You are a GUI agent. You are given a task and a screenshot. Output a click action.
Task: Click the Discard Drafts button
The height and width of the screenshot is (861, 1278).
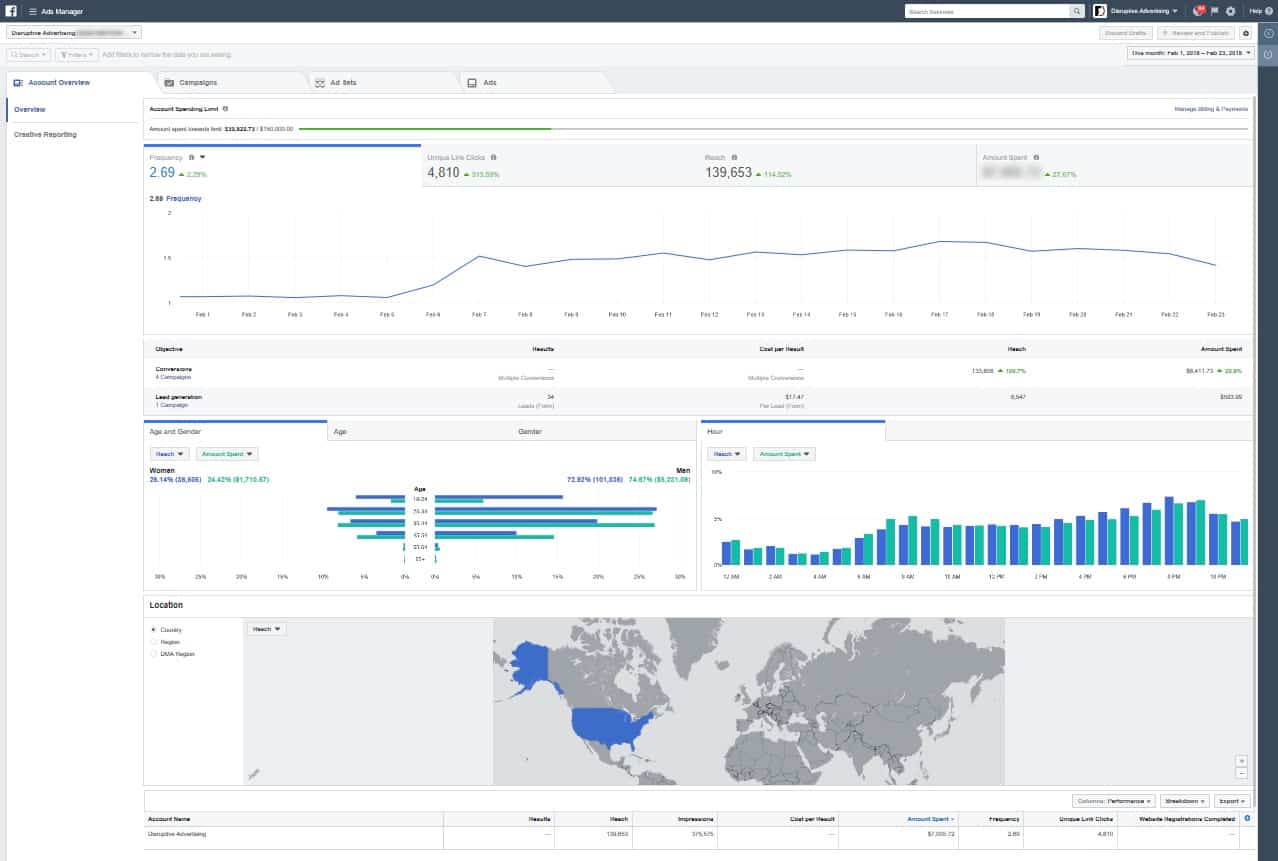[1125, 33]
